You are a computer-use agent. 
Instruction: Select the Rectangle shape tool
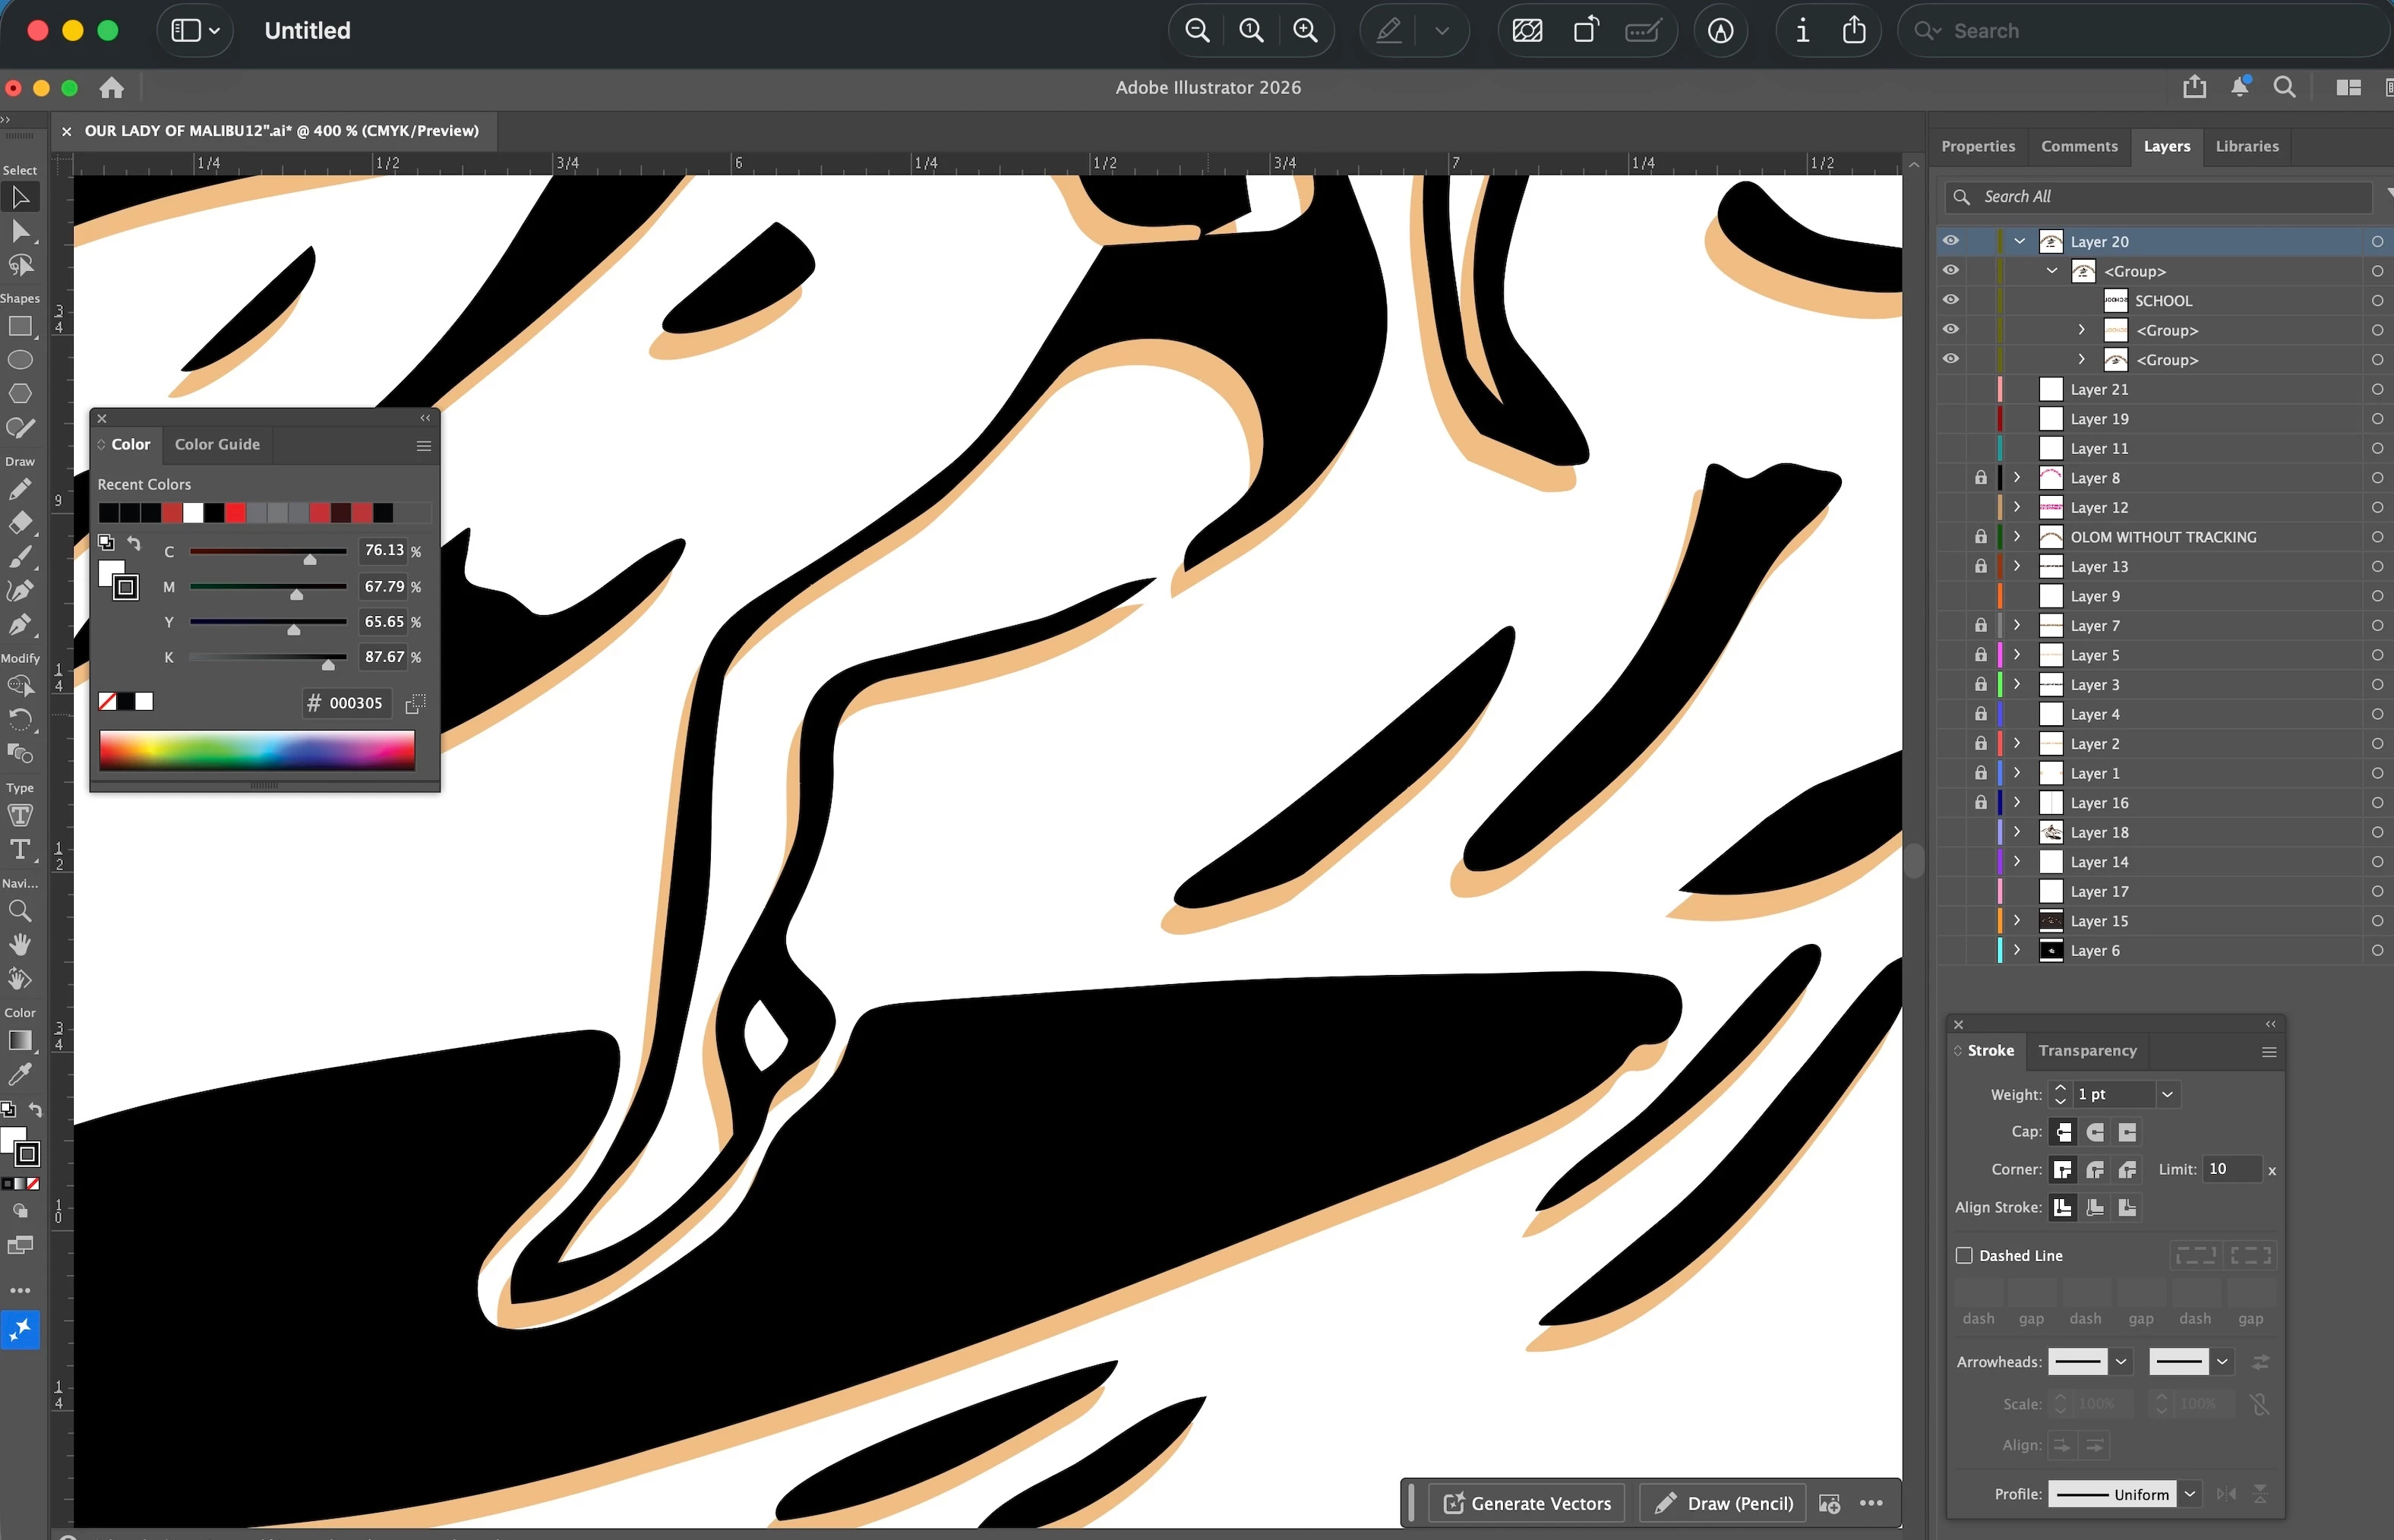coord(20,327)
